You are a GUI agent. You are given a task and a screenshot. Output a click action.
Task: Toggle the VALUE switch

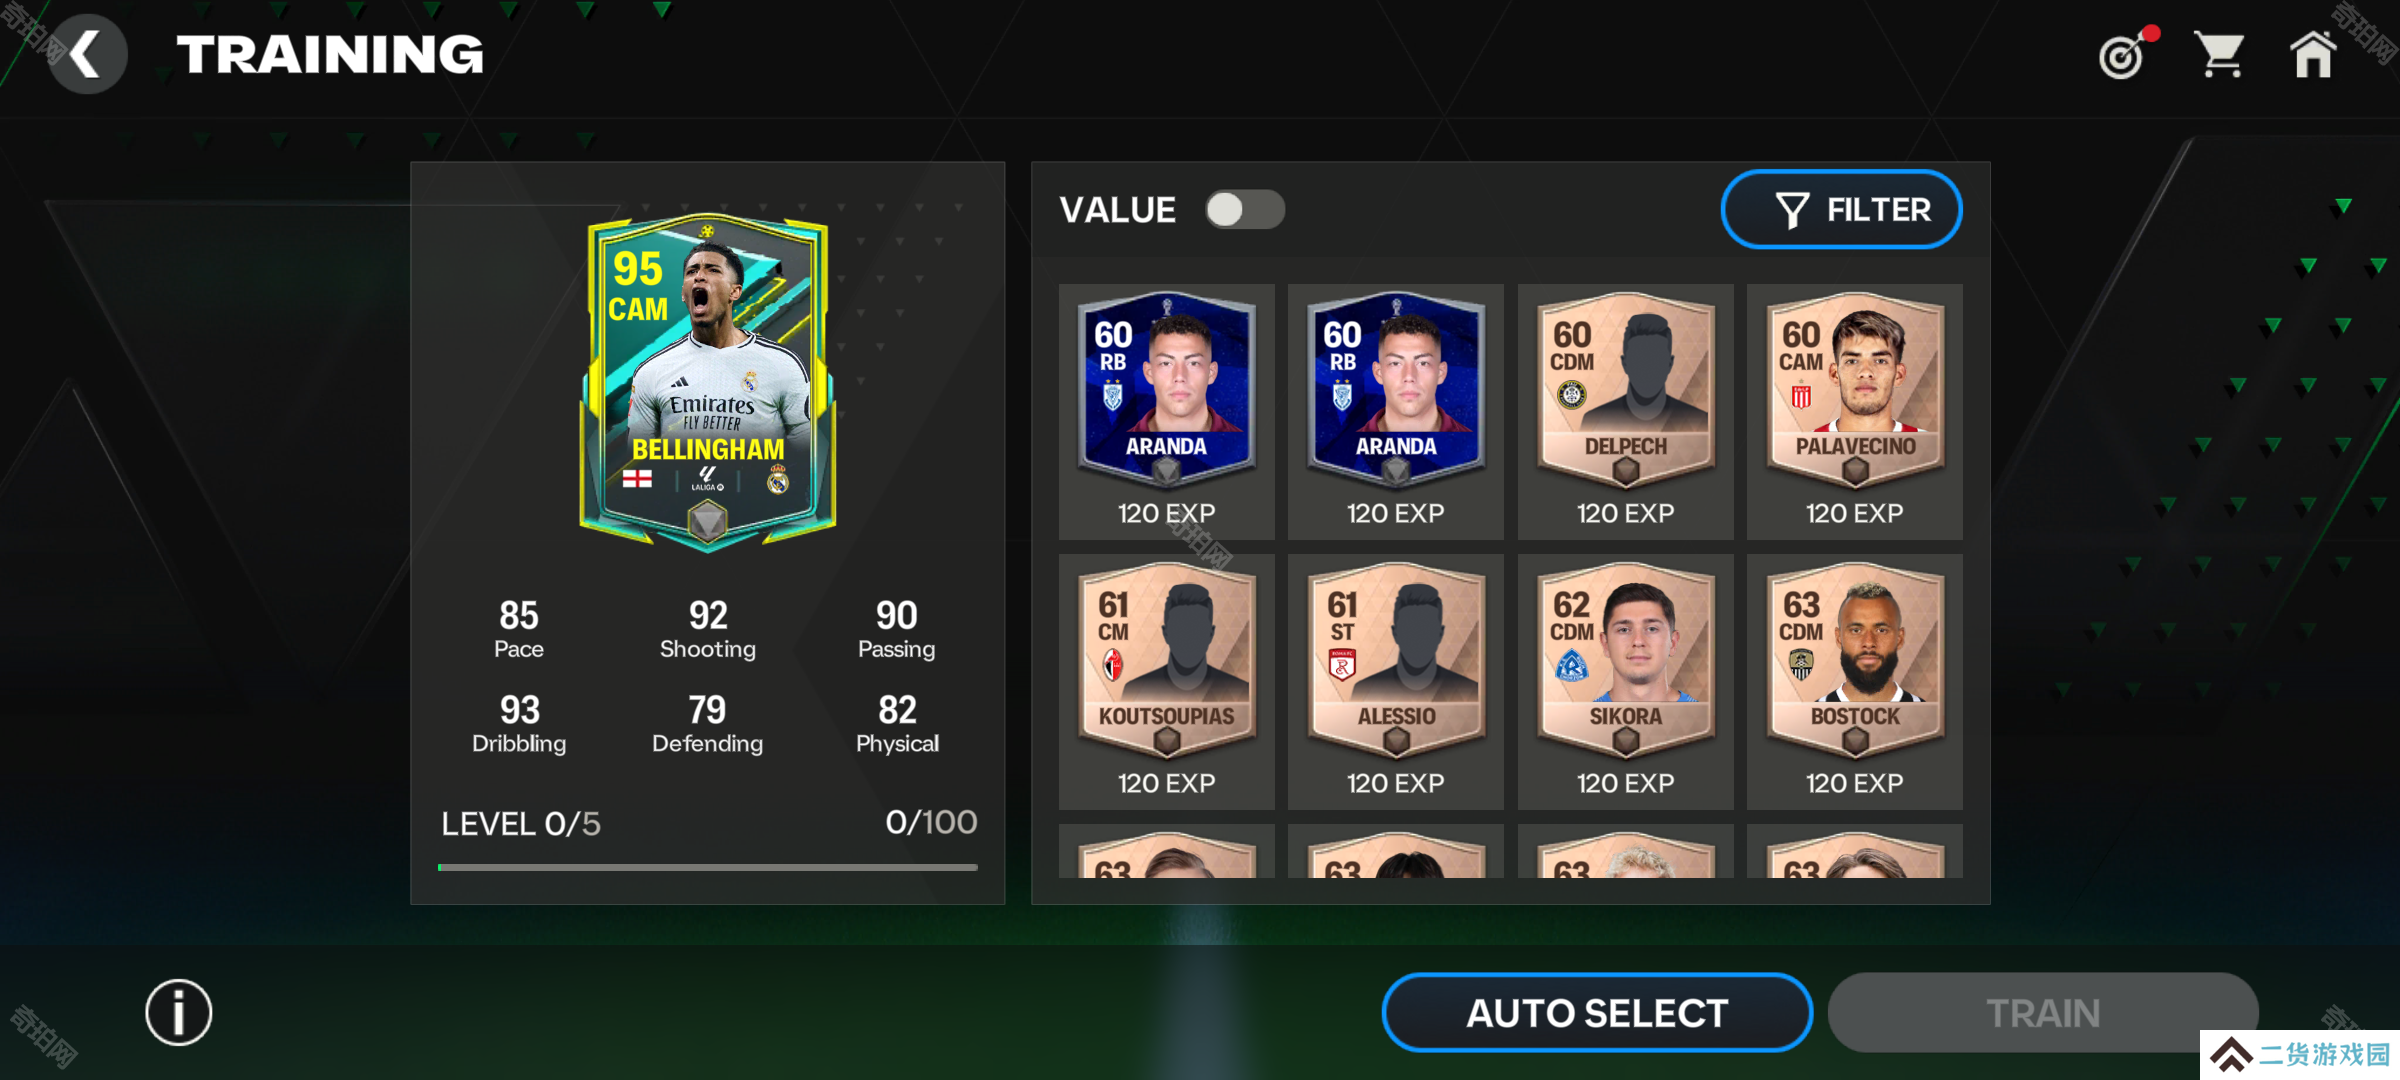point(1244,210)
